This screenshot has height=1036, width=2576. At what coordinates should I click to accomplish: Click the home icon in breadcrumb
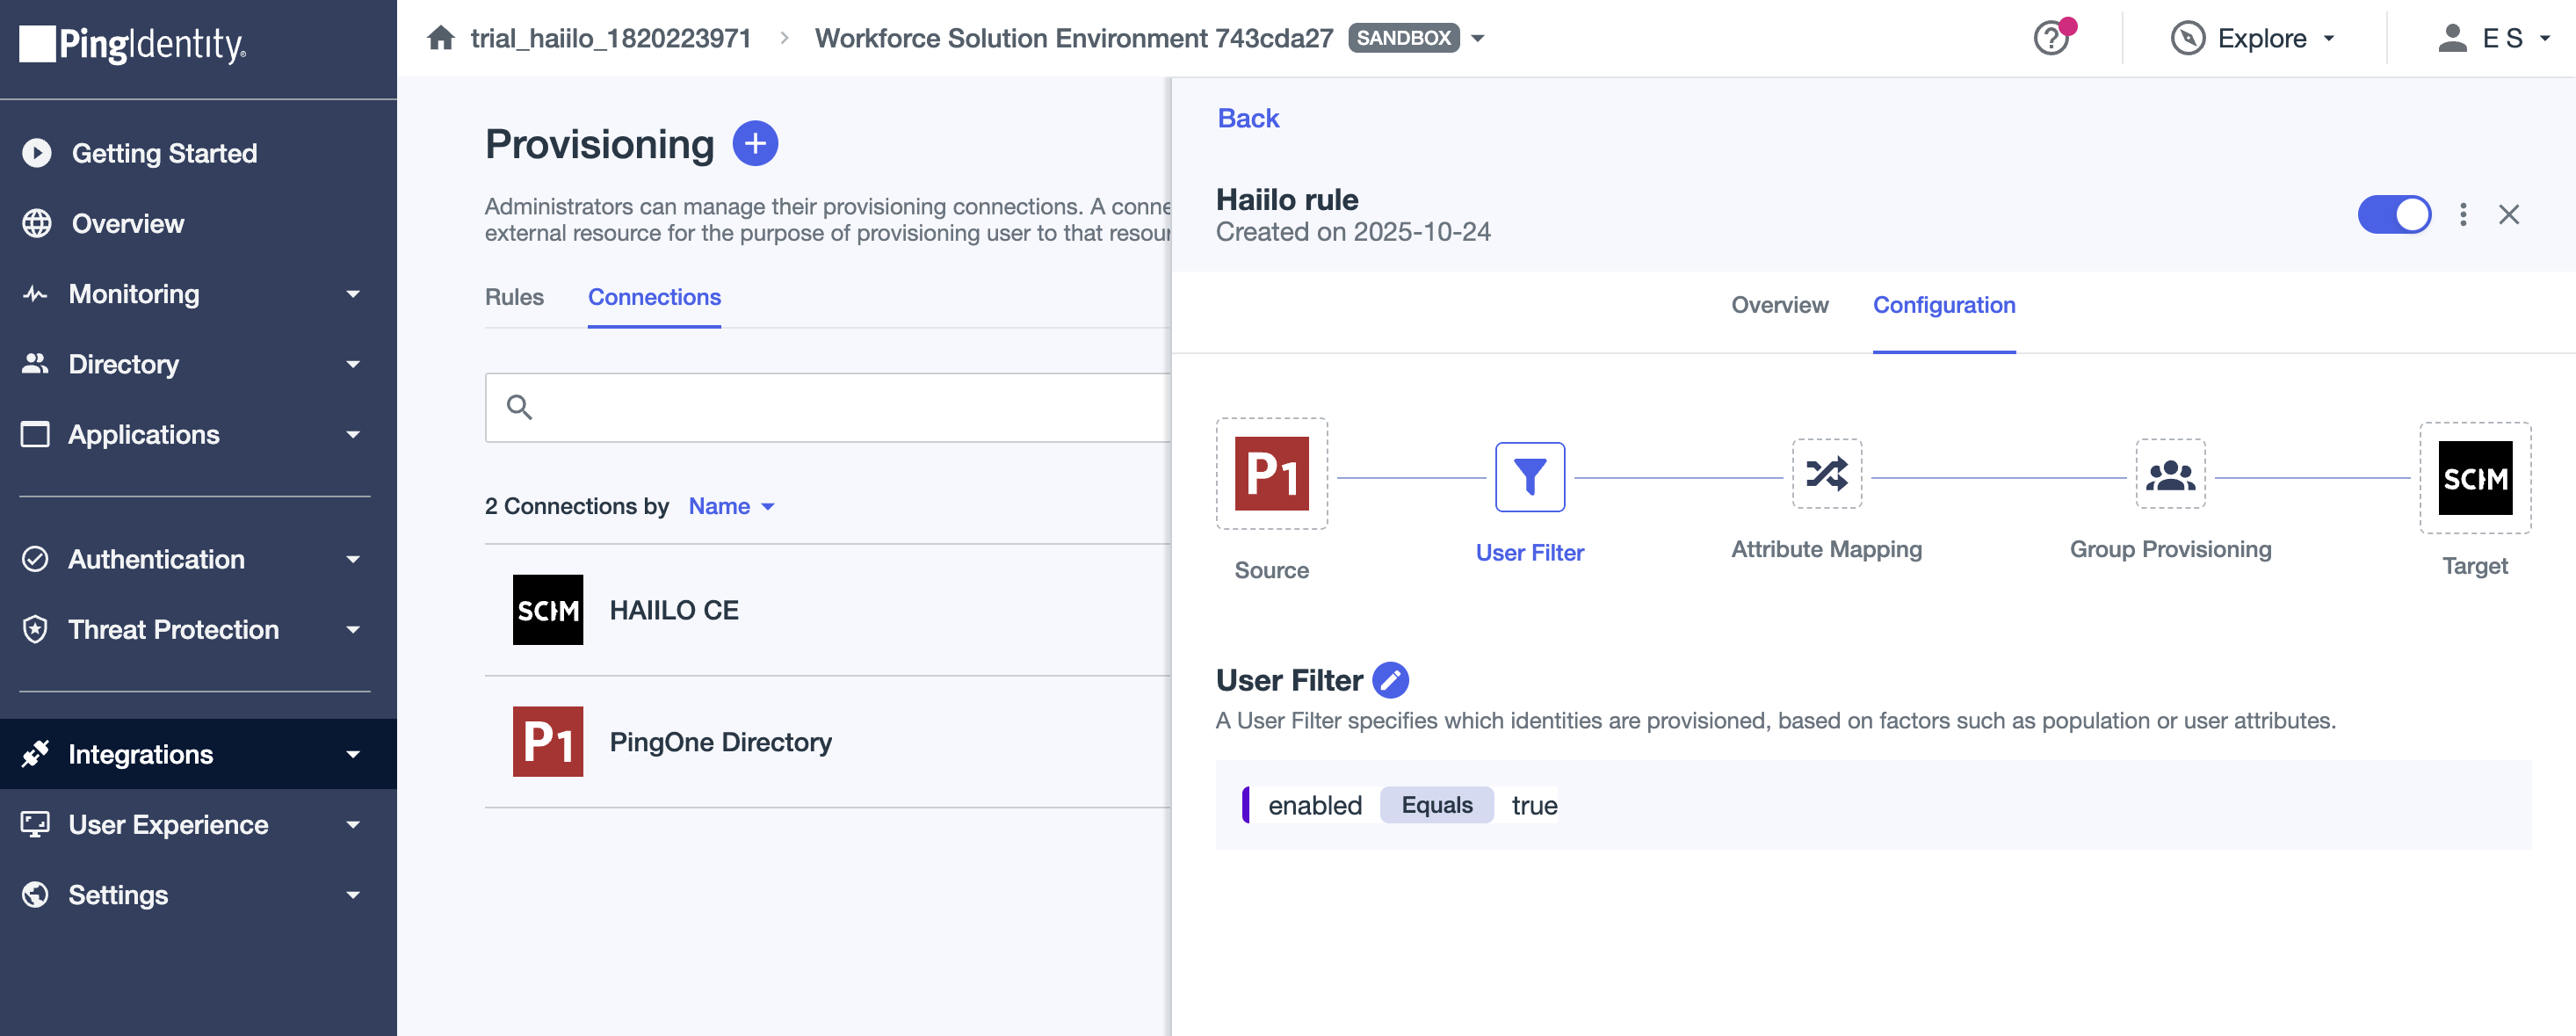(x=441, y=38)
